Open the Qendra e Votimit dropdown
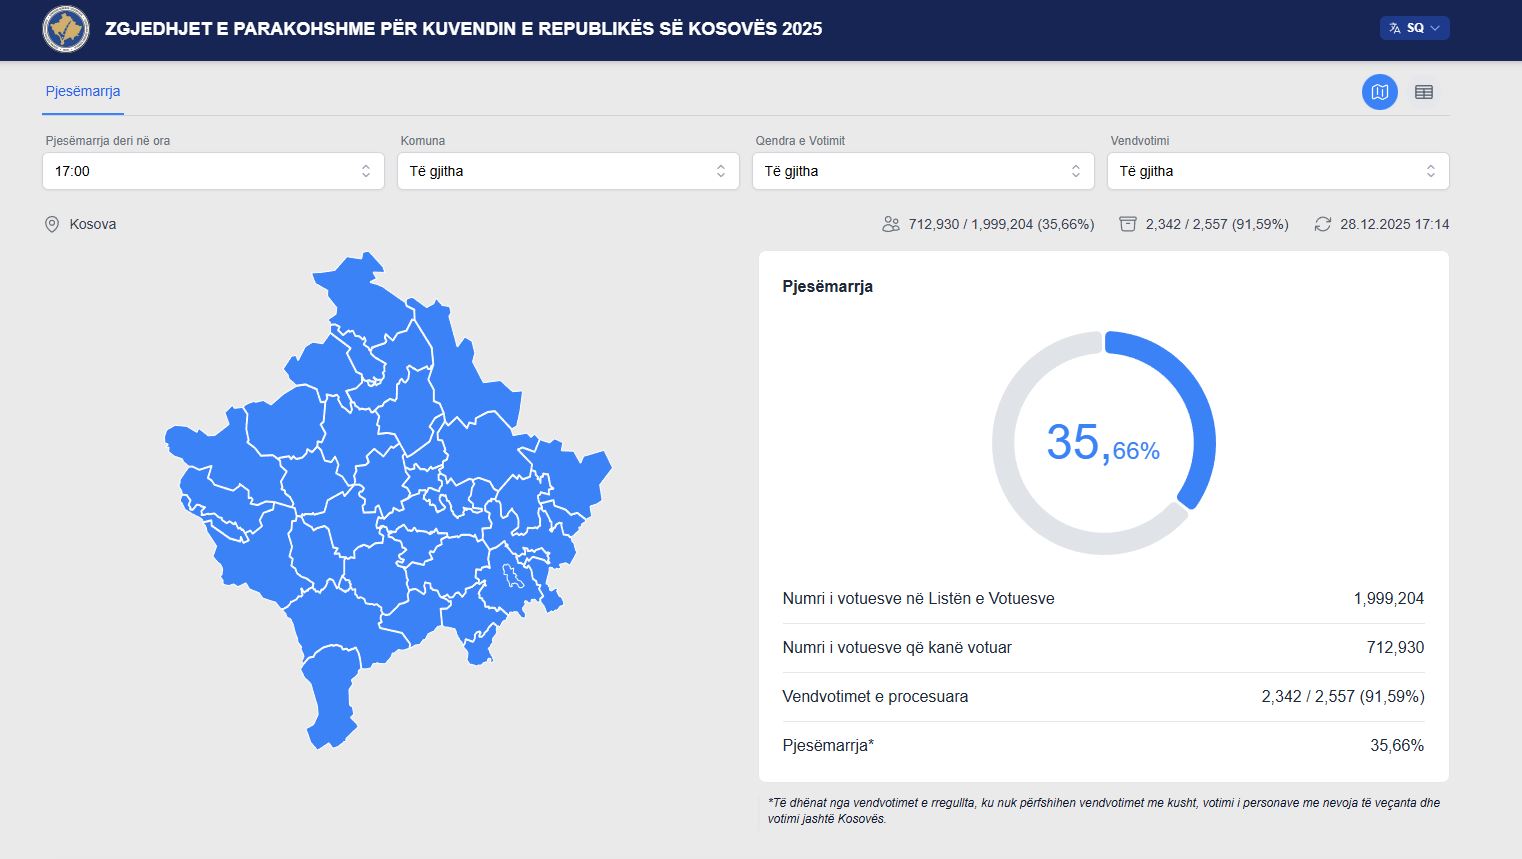1522x859 pixels. [922, 171]
